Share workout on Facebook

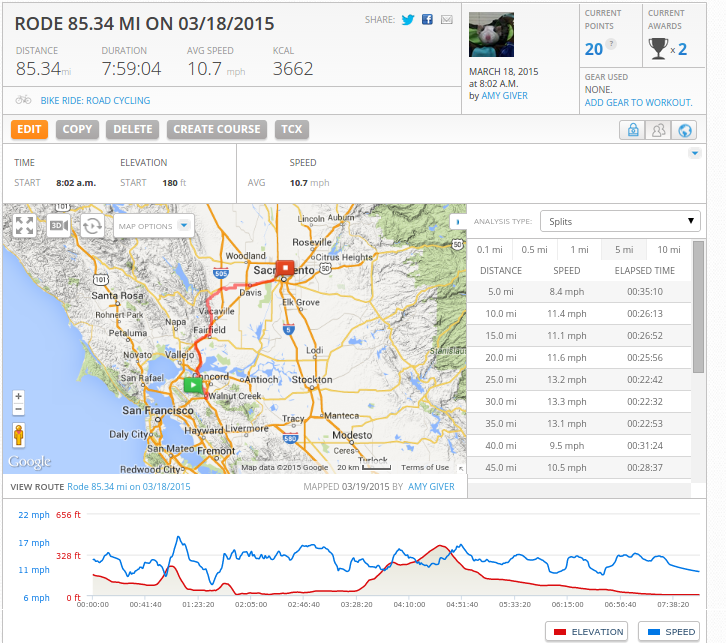coord(427,20)
